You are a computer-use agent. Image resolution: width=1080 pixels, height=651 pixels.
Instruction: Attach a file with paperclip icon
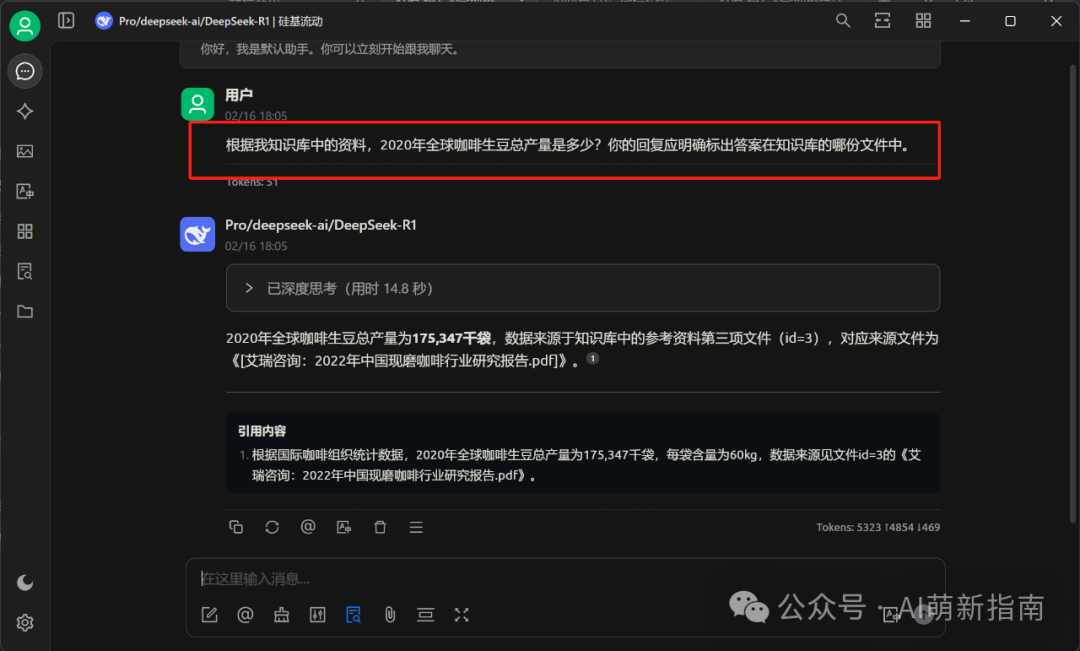tap(390, 614)
